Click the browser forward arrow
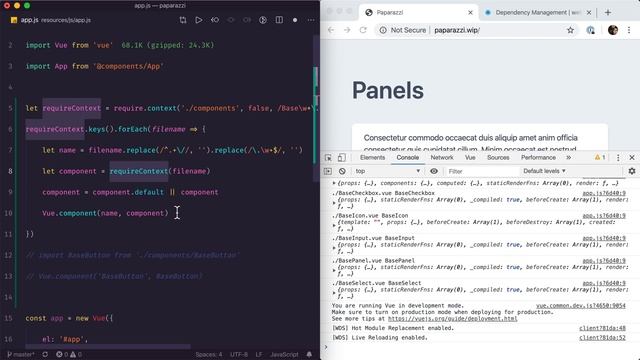 [x=347, y=30]
